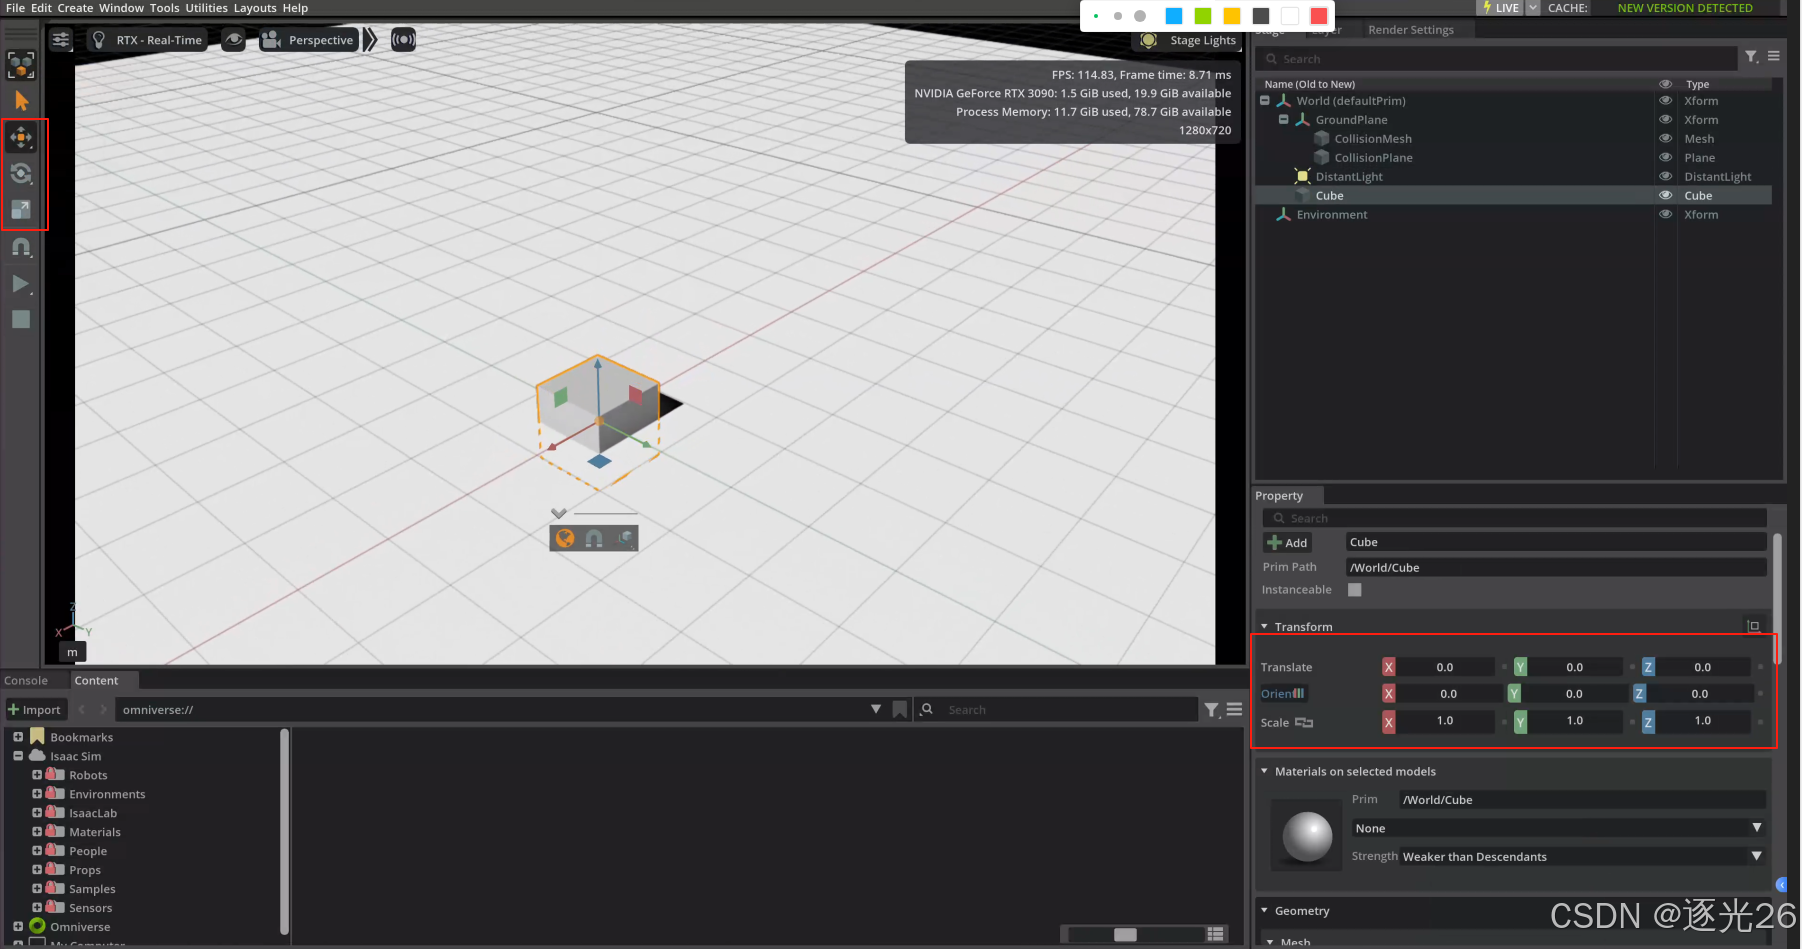Open the Tools menu
1802x949 pixels.
[165, 8]
